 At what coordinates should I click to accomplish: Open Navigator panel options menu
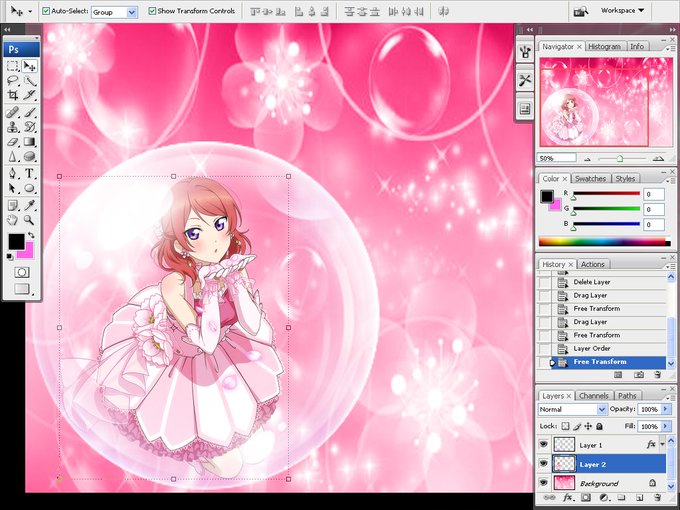(x=671, y=49)
